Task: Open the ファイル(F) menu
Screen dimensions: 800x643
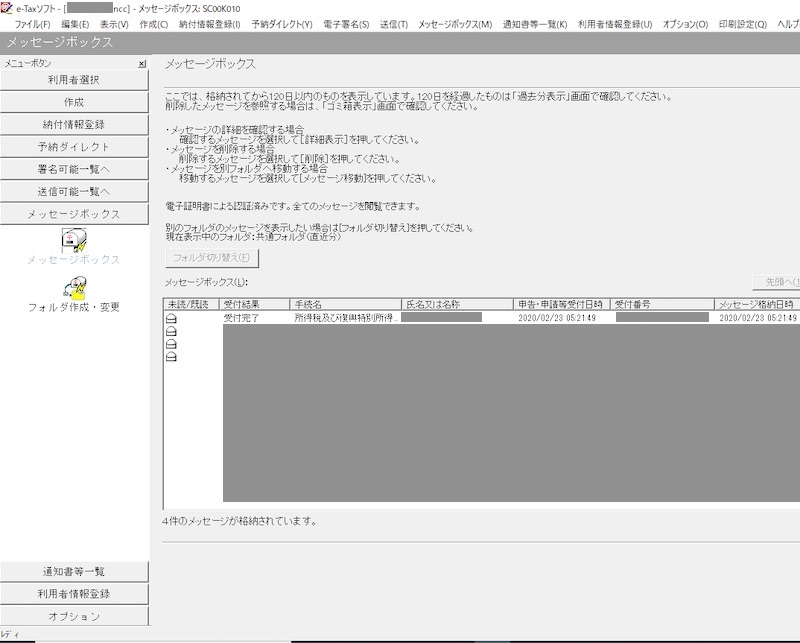Action: 33,24
